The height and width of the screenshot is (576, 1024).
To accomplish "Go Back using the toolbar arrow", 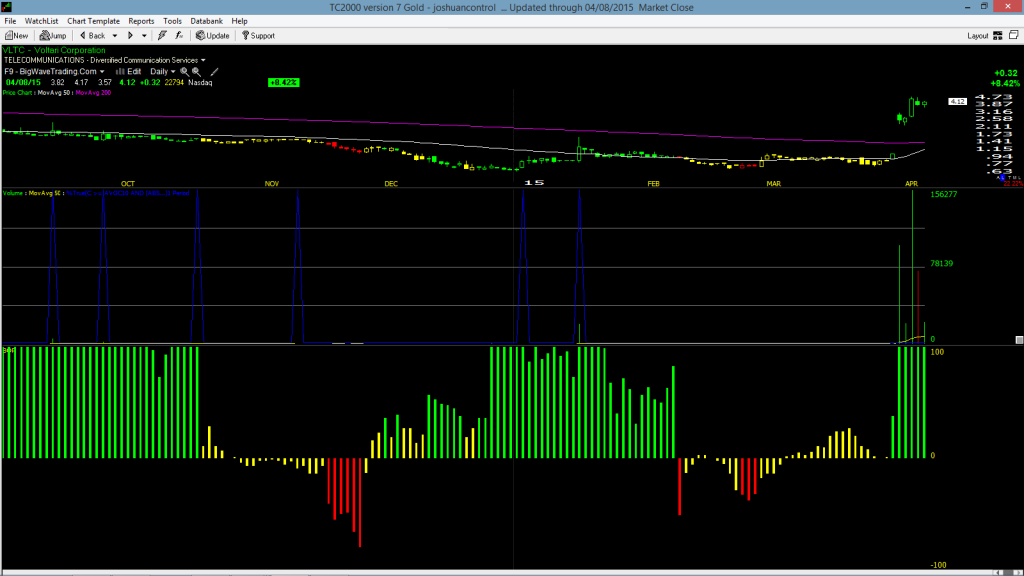I will tap(92, 35).
